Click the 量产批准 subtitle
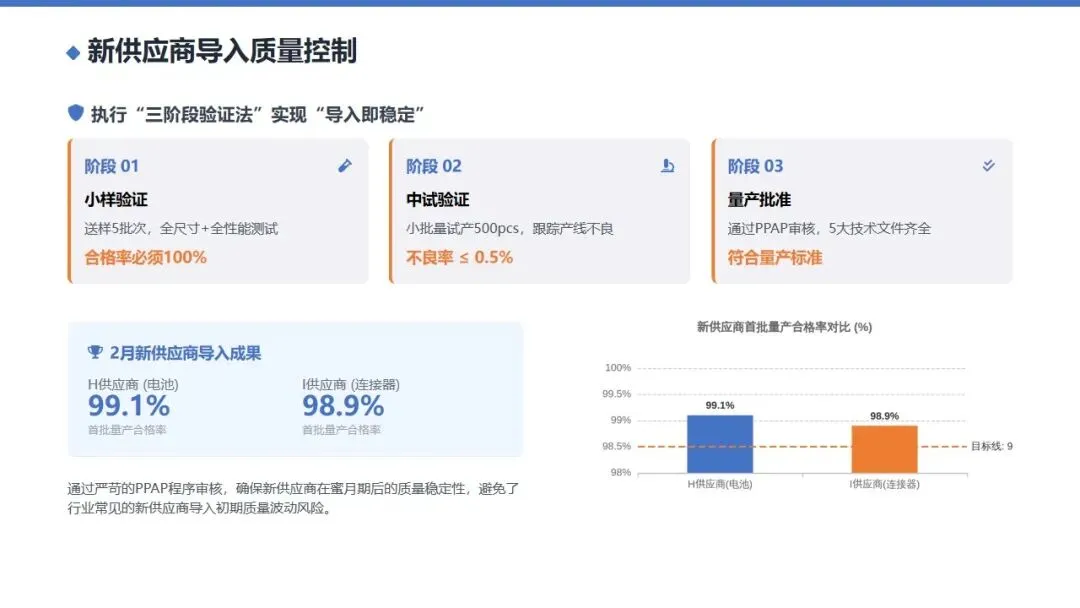 [759, 200]
